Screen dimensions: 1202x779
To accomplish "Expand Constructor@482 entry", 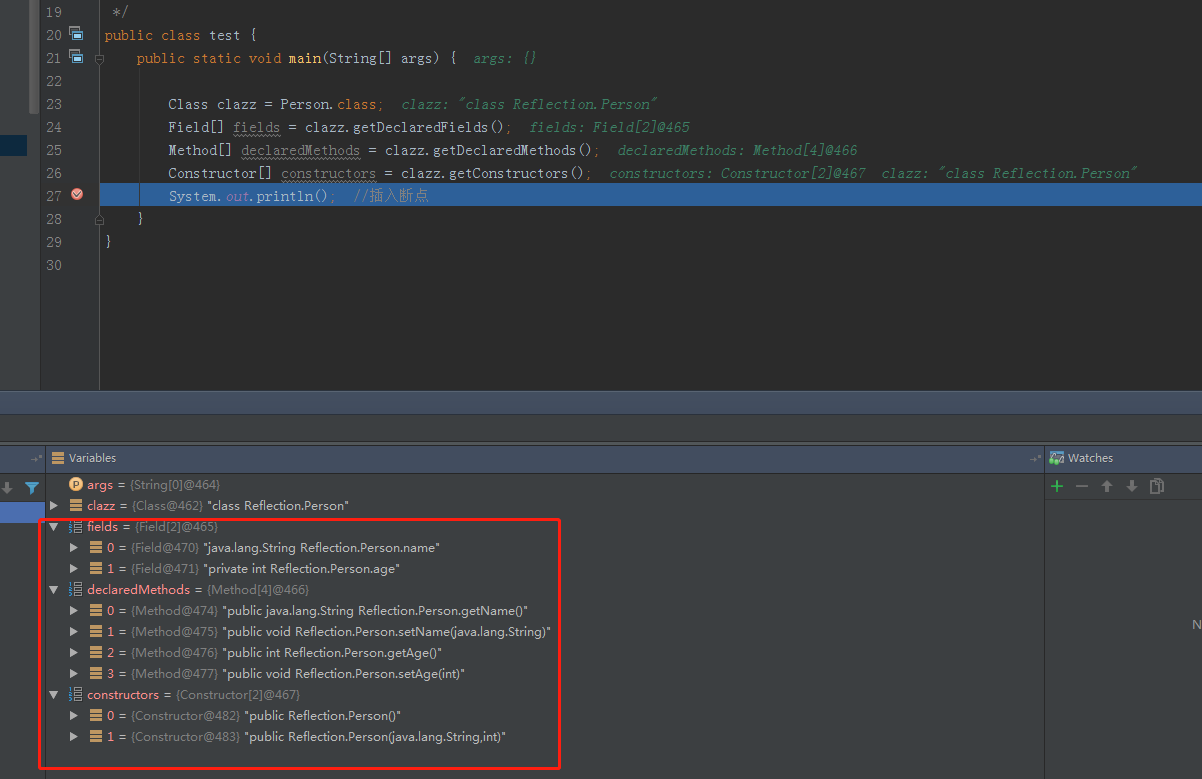I will click(74, 716).
